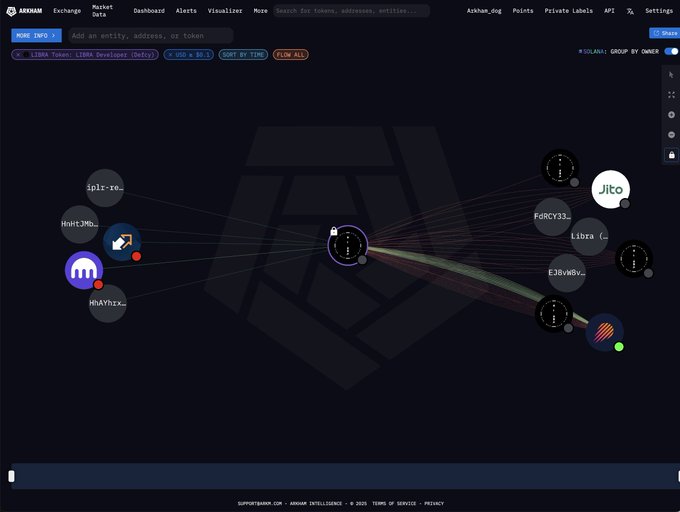Open the Privacy link
Screen dimensions: 680x512
[434, 503]
